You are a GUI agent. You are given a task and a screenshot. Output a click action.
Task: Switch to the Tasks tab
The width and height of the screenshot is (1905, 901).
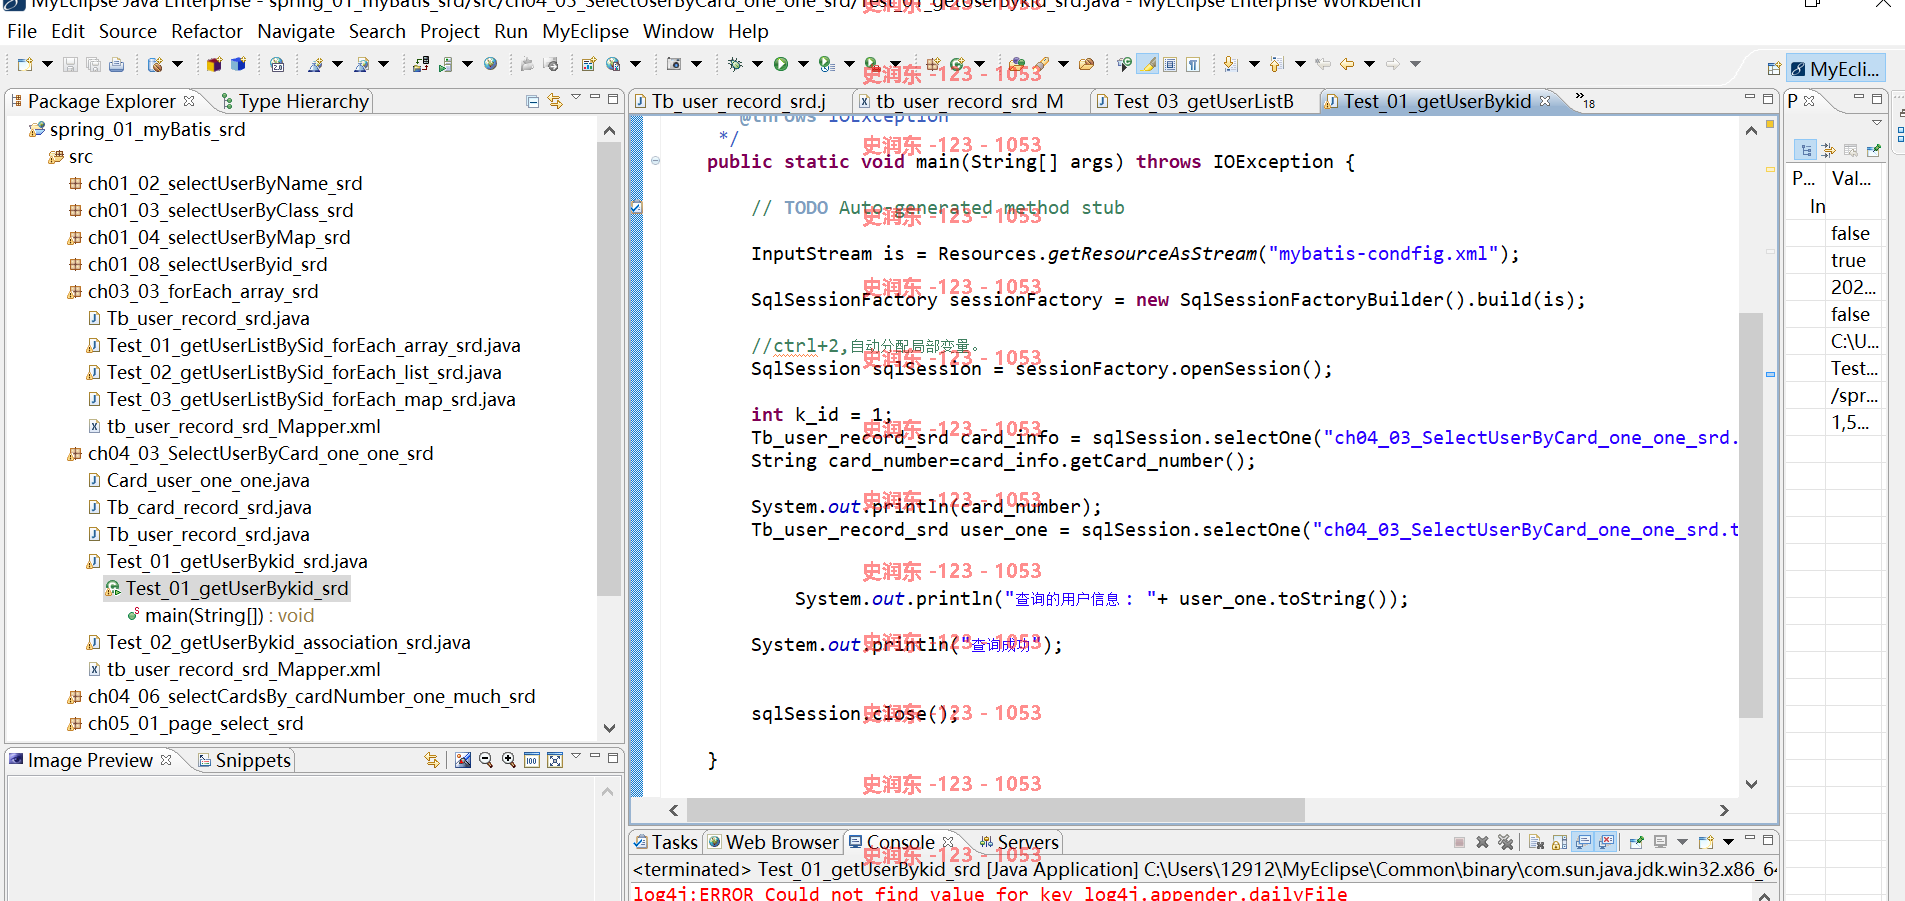tap(665, 842)
